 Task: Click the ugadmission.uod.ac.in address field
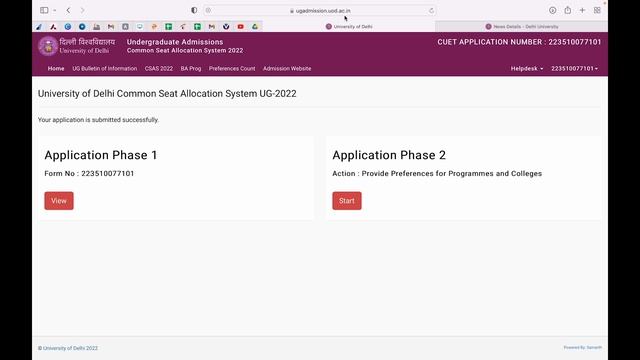coord(320,11)
